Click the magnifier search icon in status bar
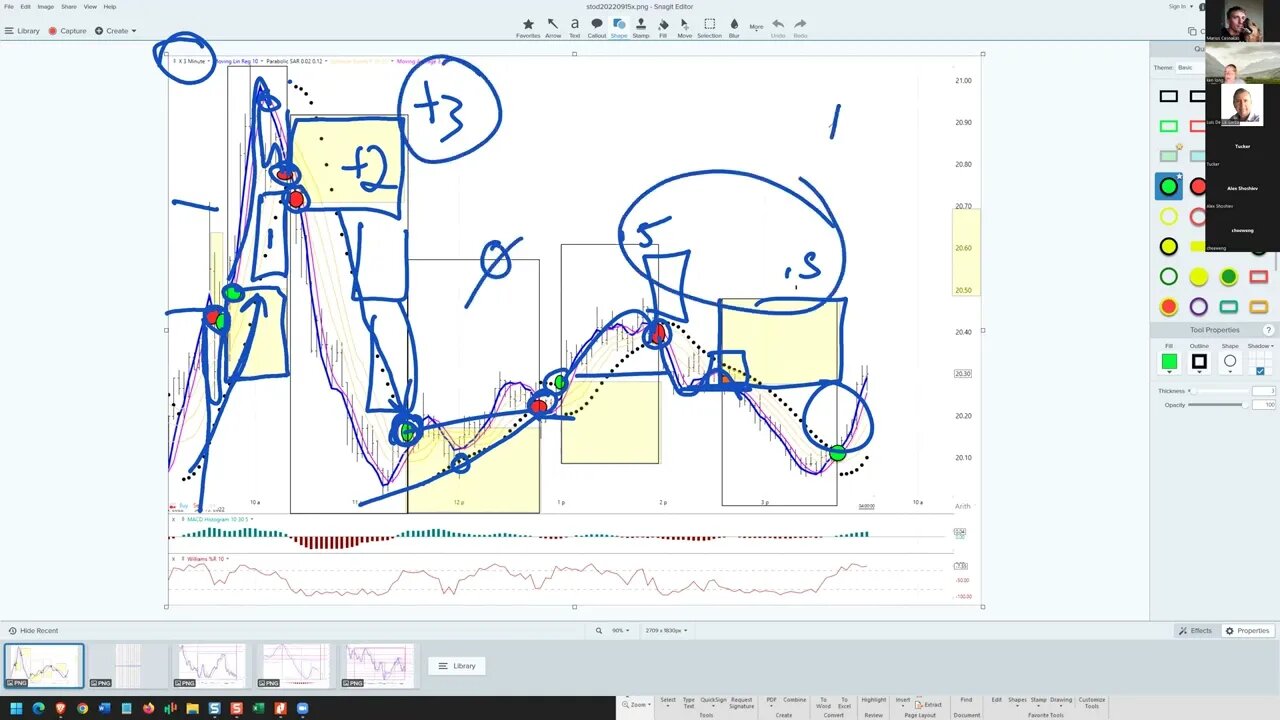The height and width of the screenshot is (720, 1280). pyautogui.click(x=599, y=631)
